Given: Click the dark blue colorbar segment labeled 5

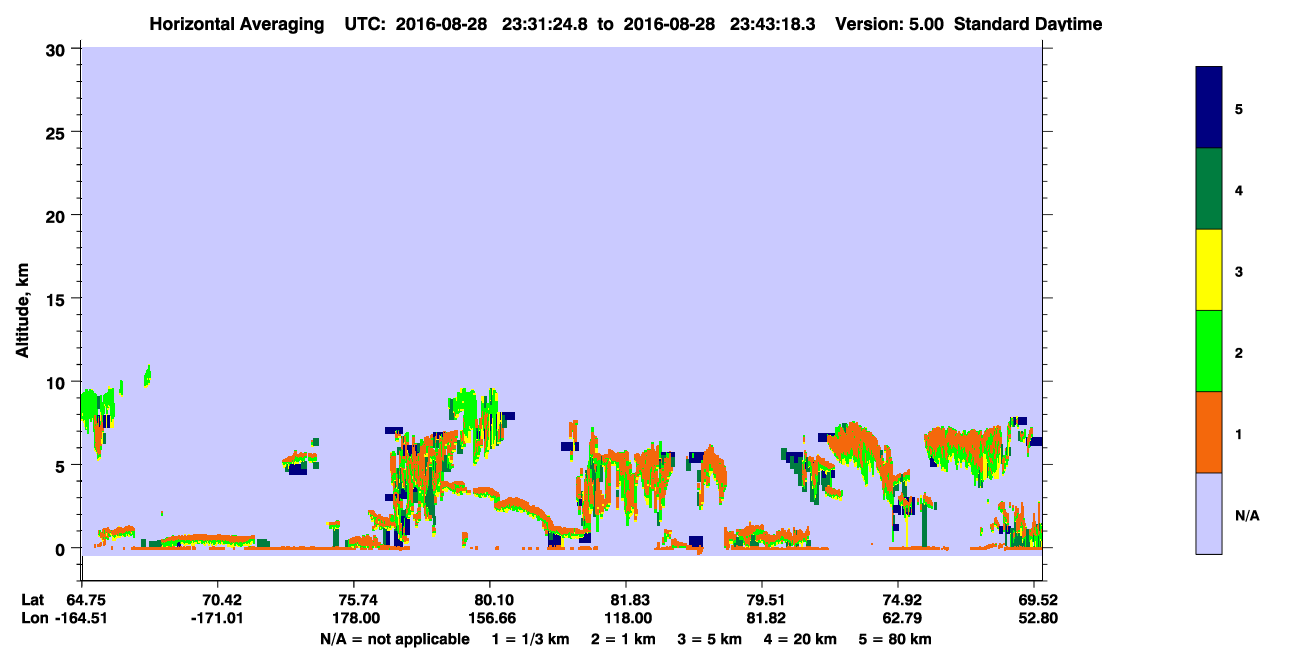Looking at the screenshot, I should [x=1209, y=108].
